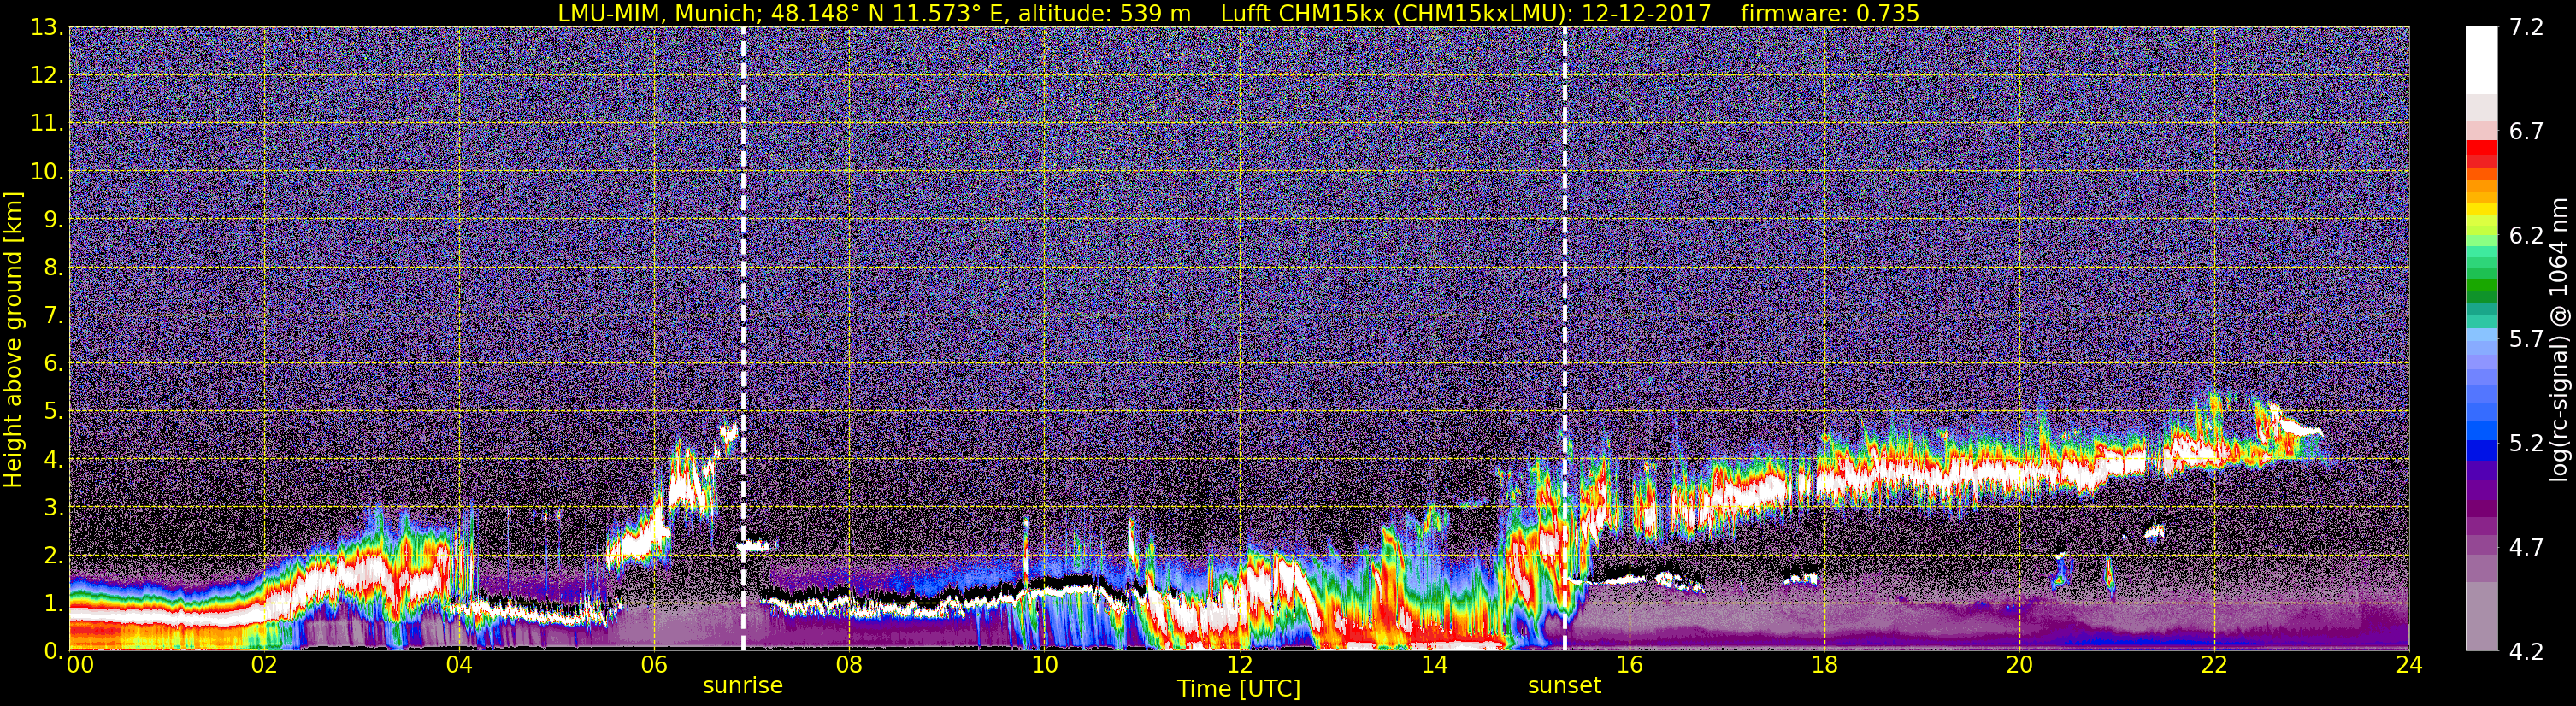Click the height axis tick label 9
The height and width of the screenshot is (706, 2576).
(x=54, y=220)
